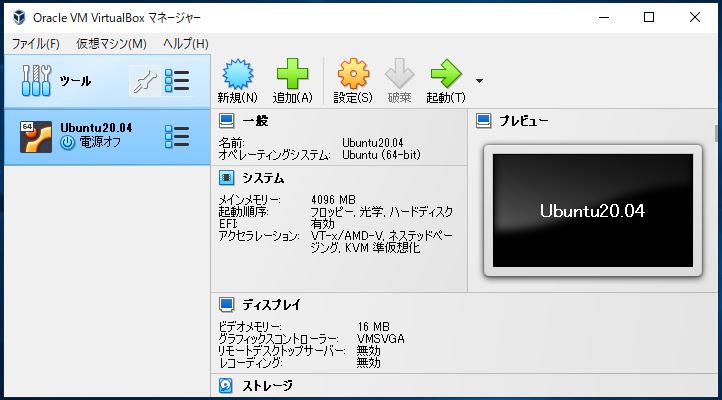This screenshot has width=722, height=400.
Task: Expand the ストレージ section header
Action: (267, 385)
